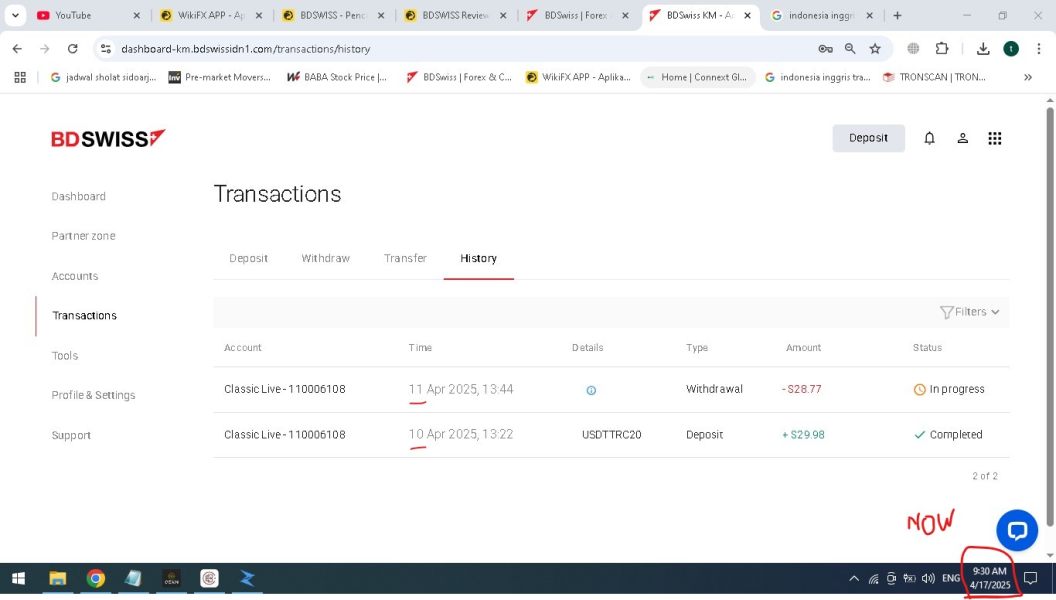
Task: Open browser zoom magnifier icon
Action: click(x=850, y=48)
